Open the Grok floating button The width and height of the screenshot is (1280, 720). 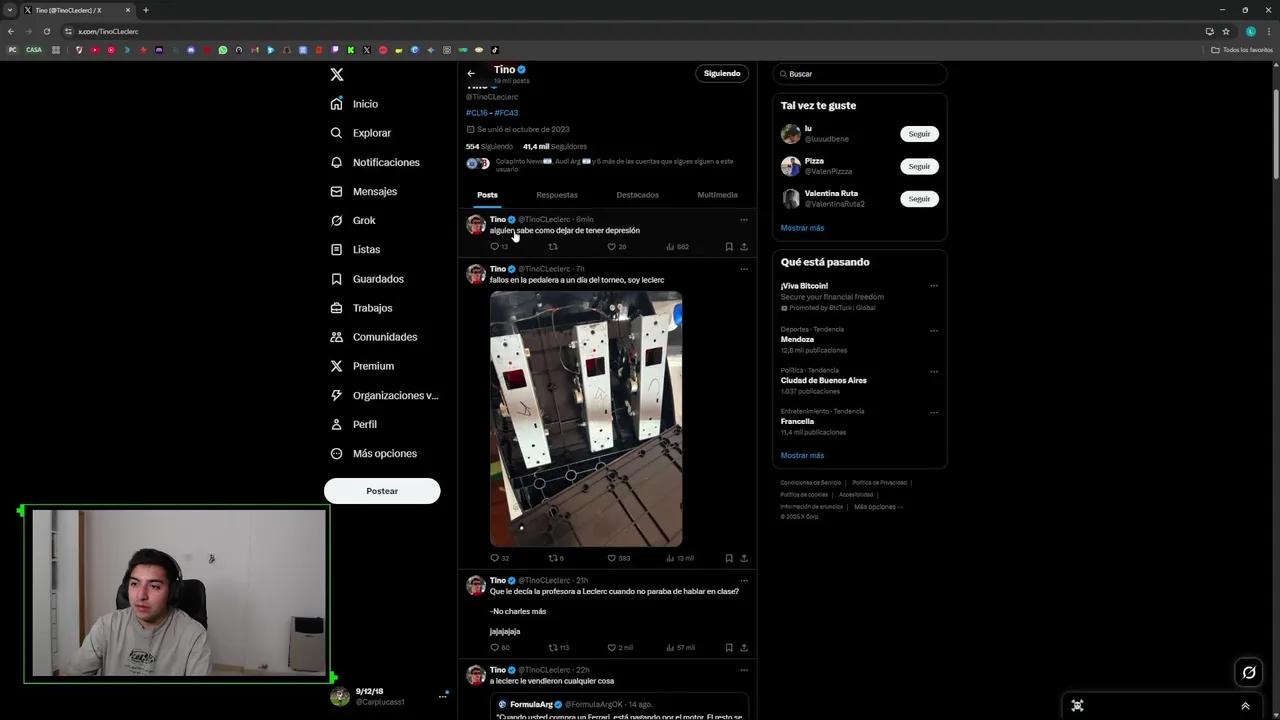click(1249, 673)
